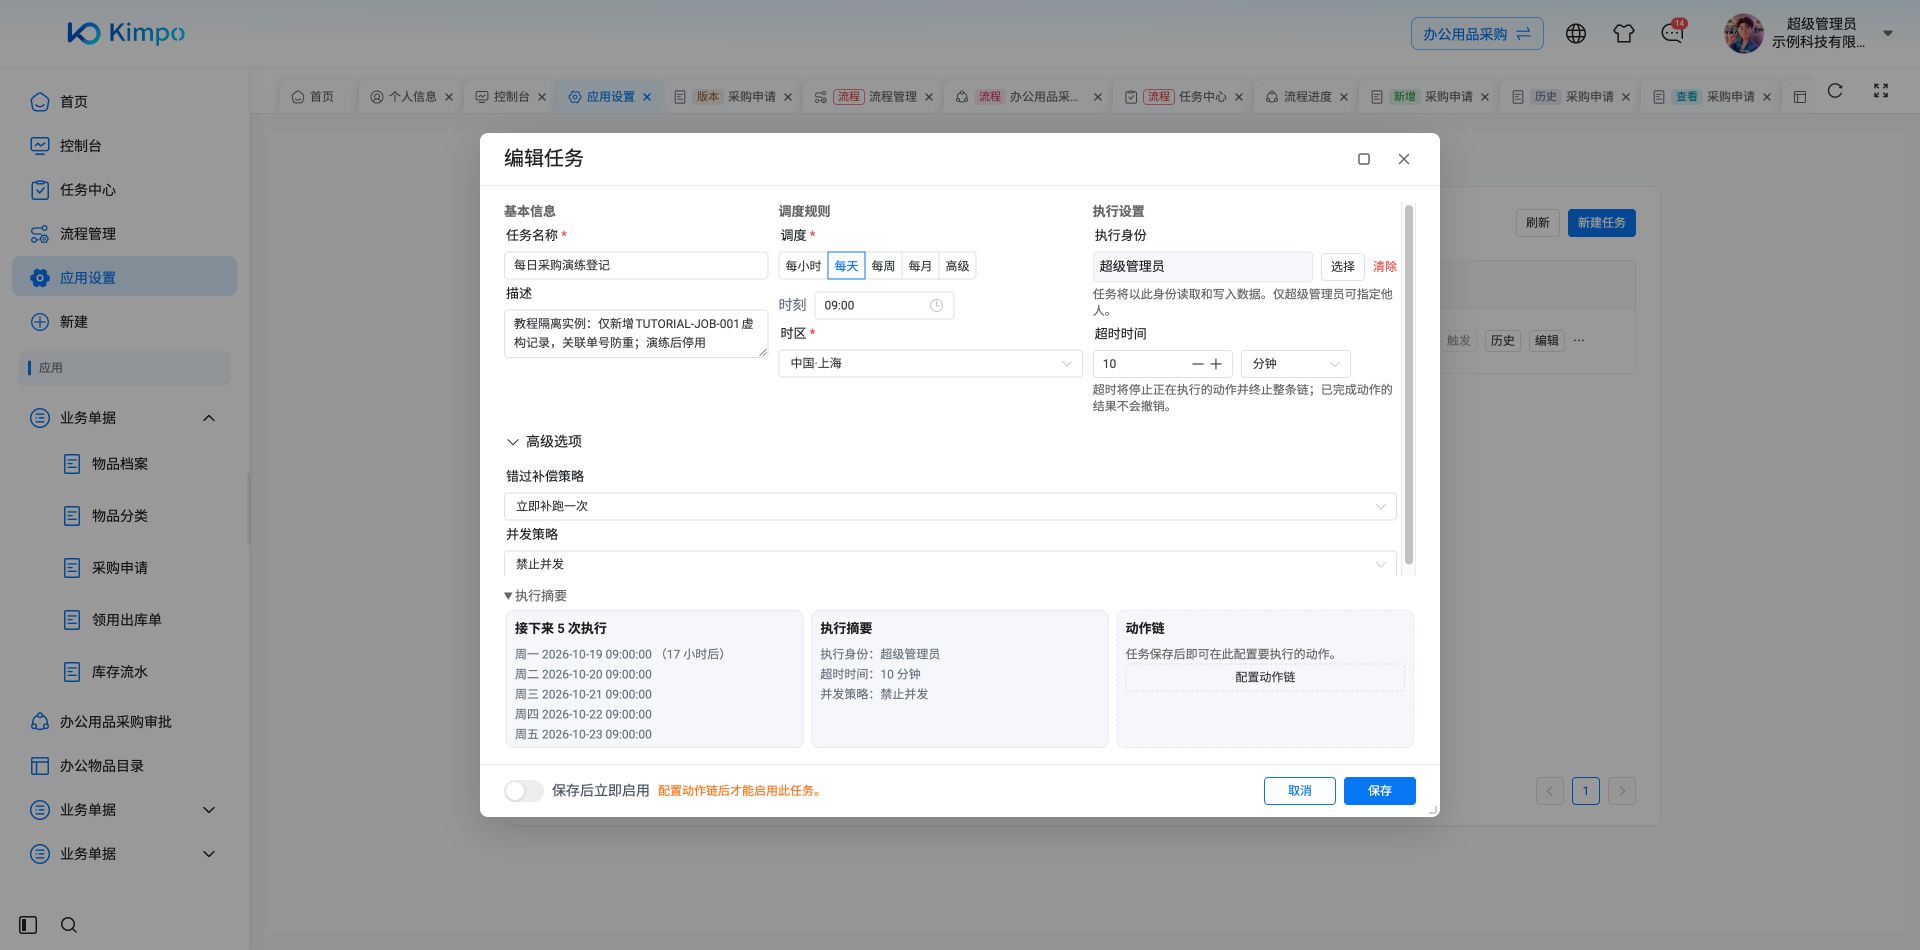Select 每月 schedule option
Viewport: 1920px width, 950px height.
click(920, 266)
